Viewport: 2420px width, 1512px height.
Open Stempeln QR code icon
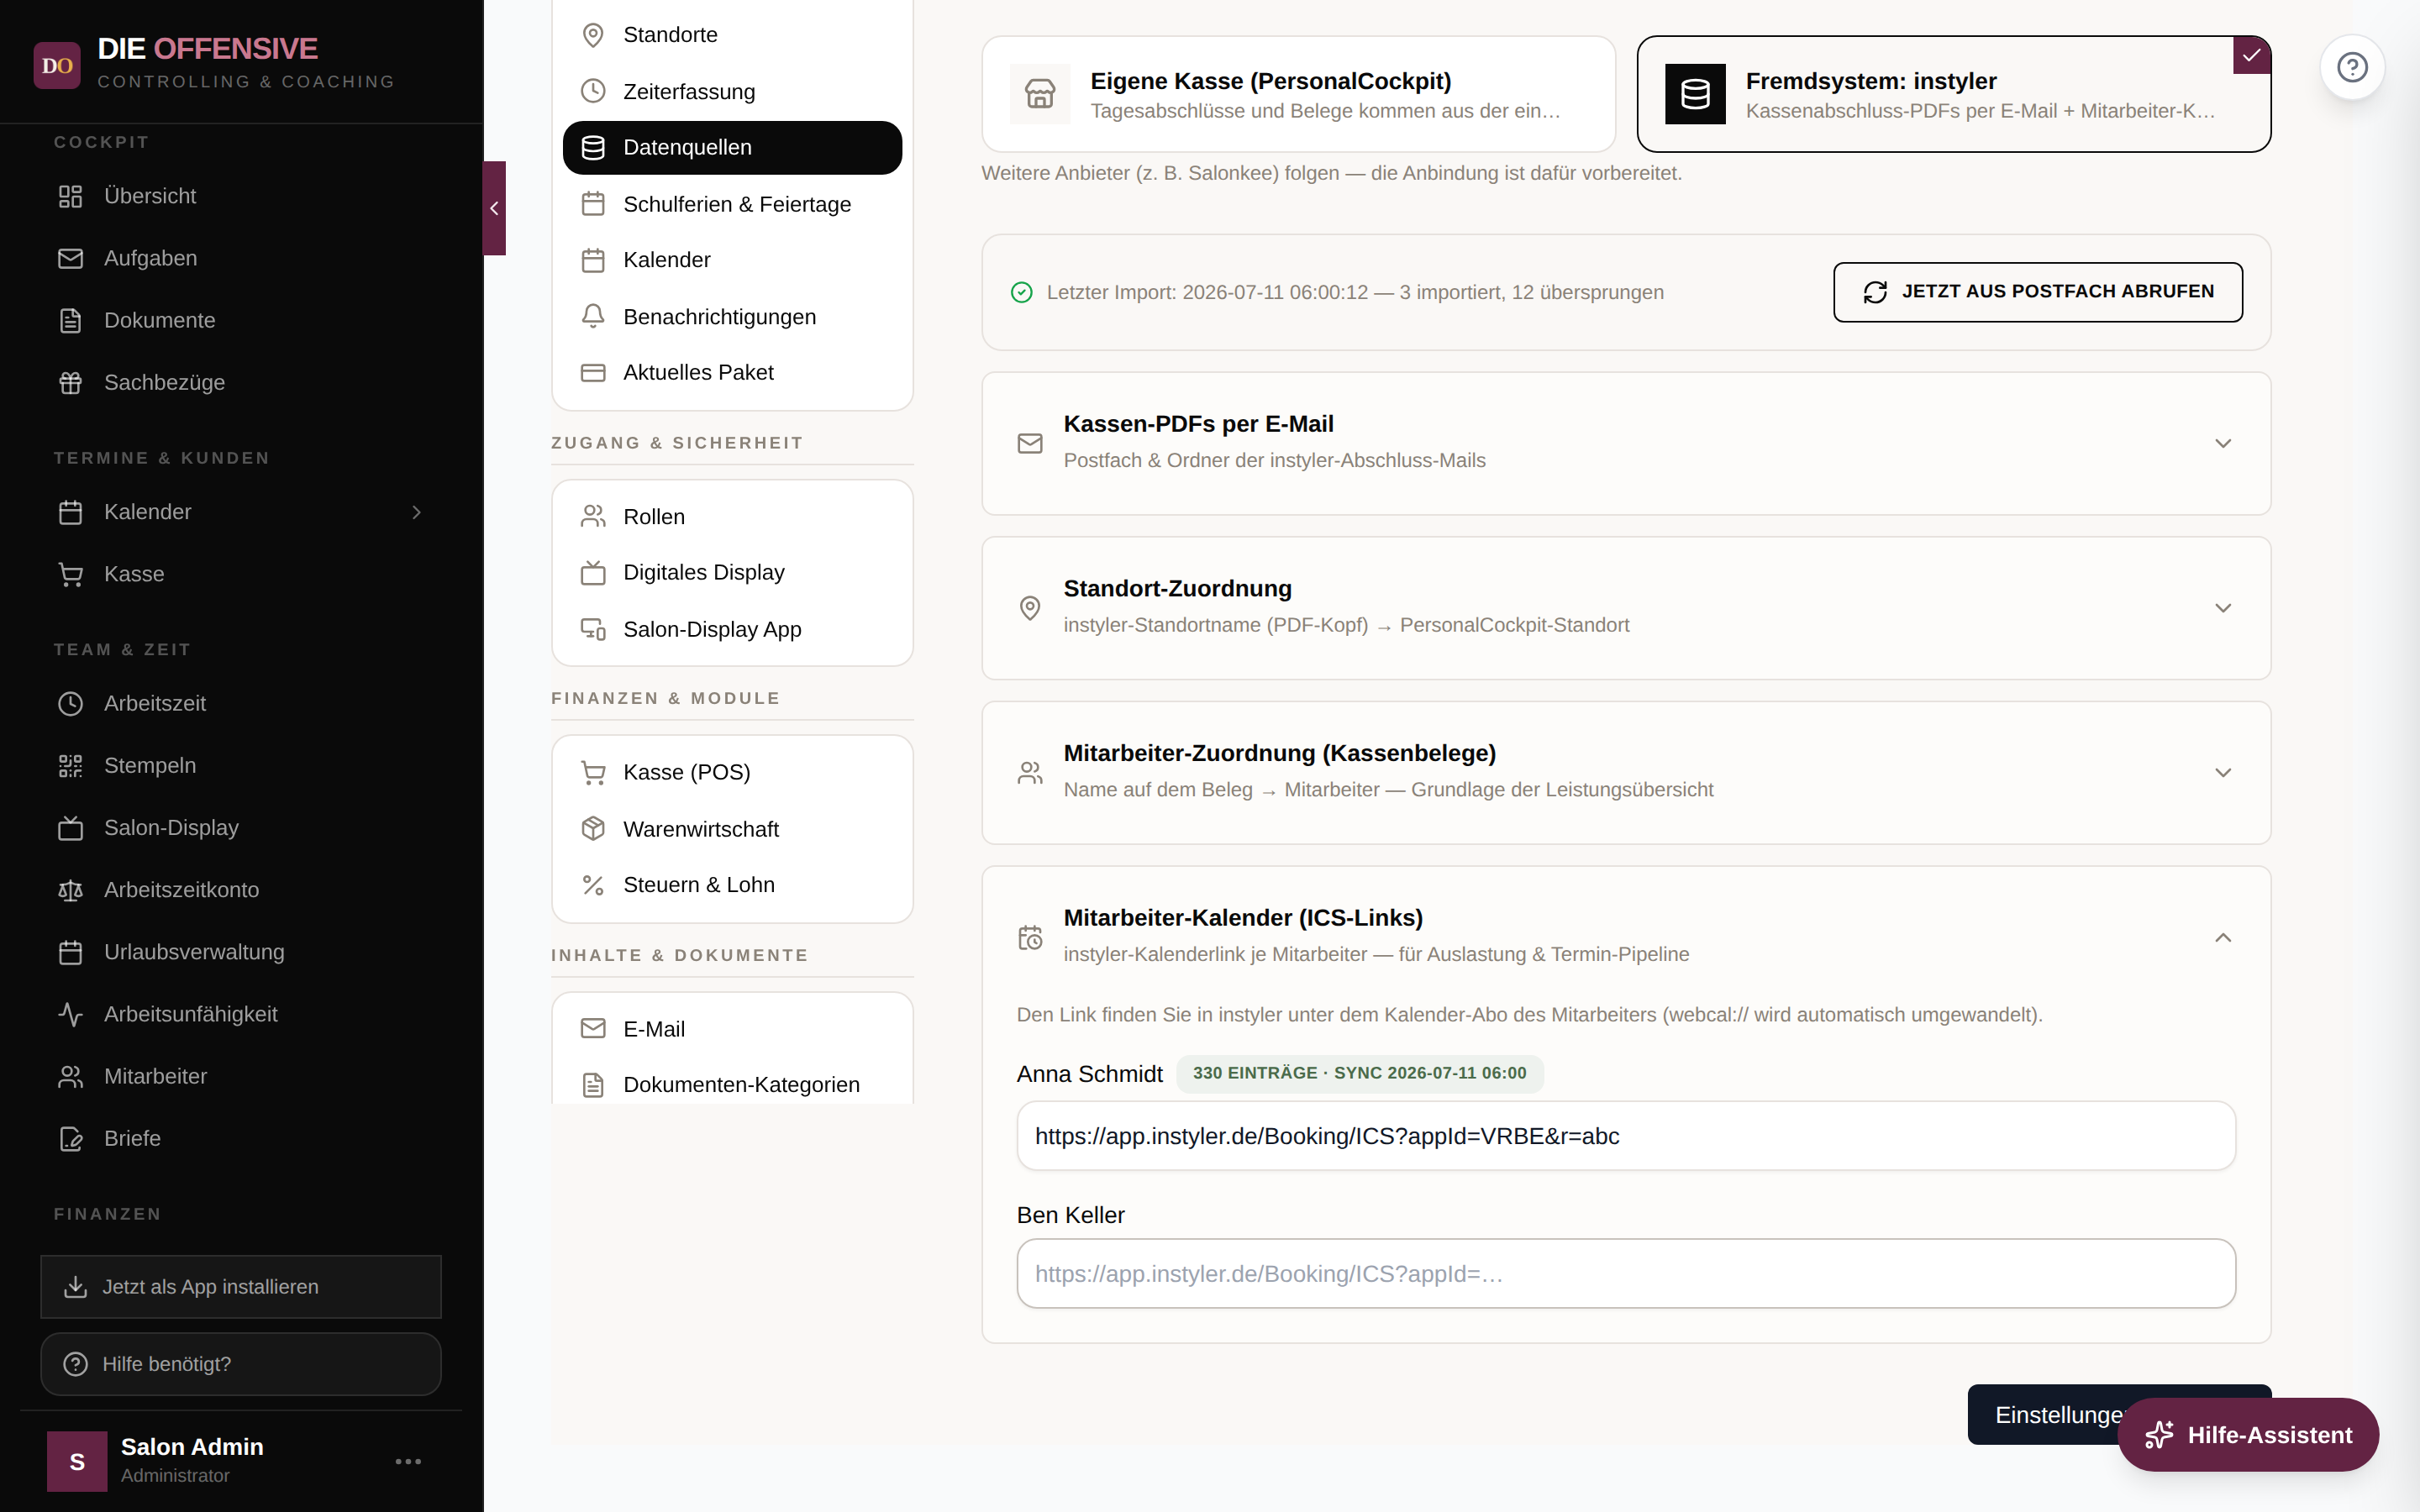[x=70, y=765]
